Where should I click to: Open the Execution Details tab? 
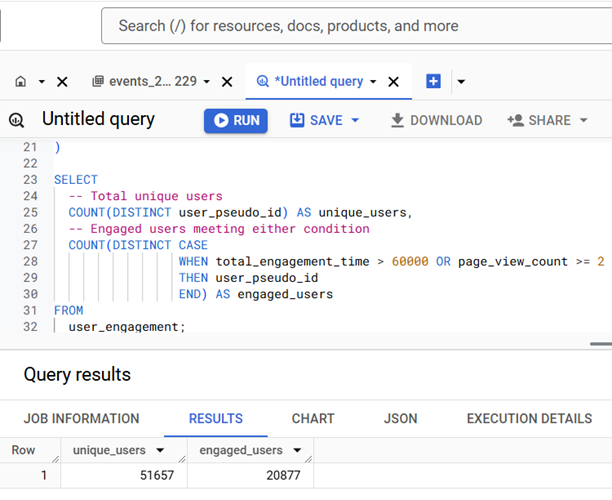coord(529,418)
